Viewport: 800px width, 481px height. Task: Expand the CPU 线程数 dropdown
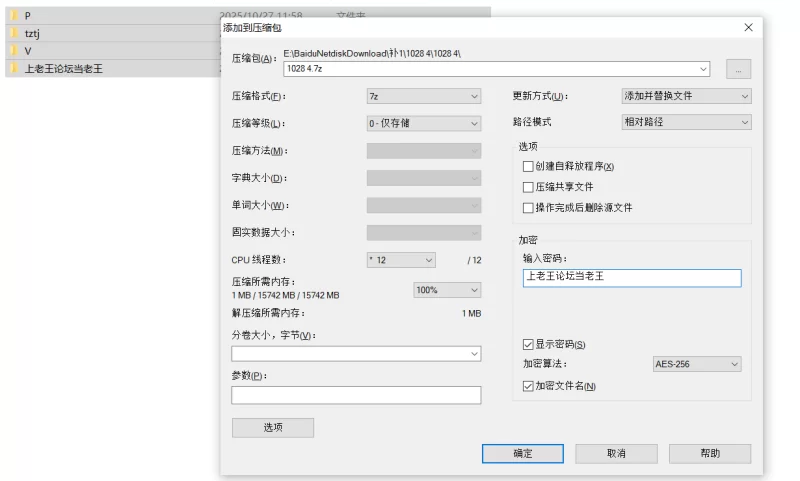tap(401, 260)
